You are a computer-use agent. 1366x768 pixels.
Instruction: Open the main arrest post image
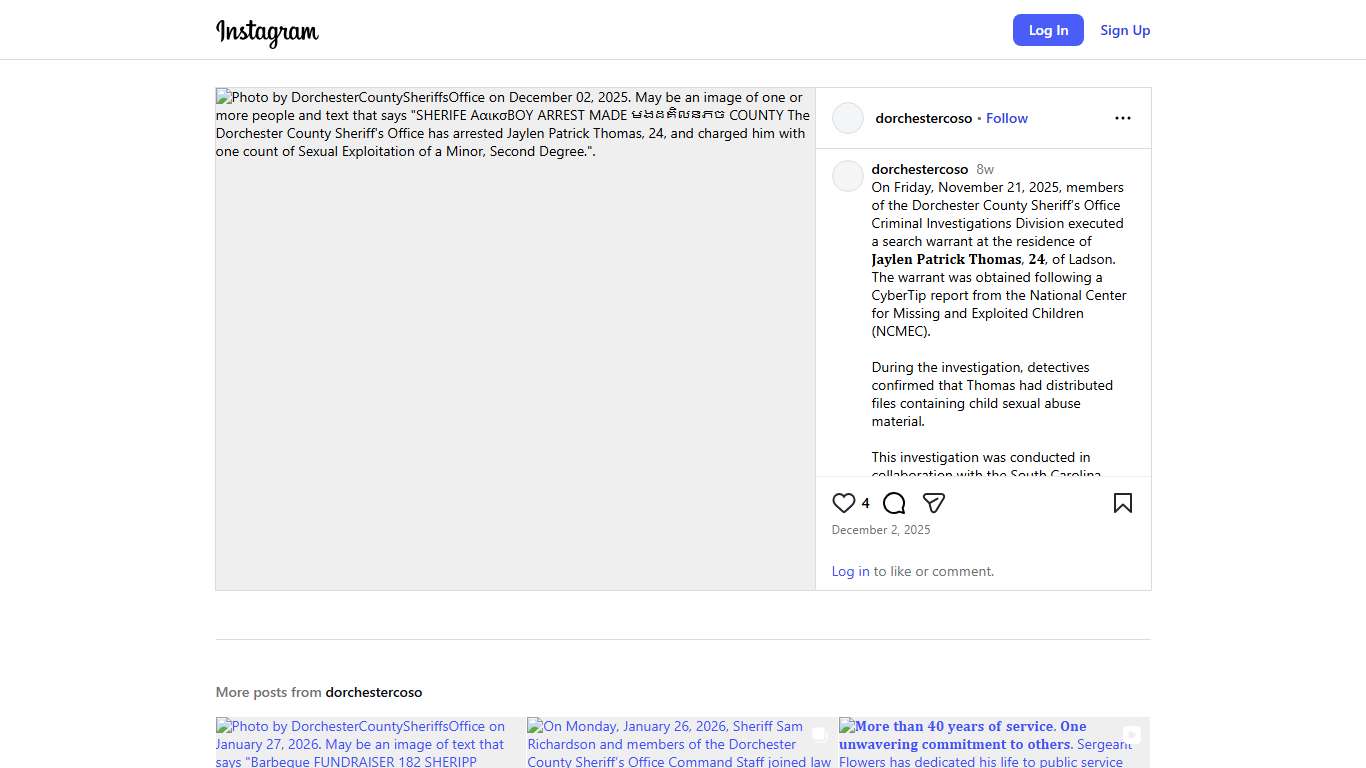[515, 339]
